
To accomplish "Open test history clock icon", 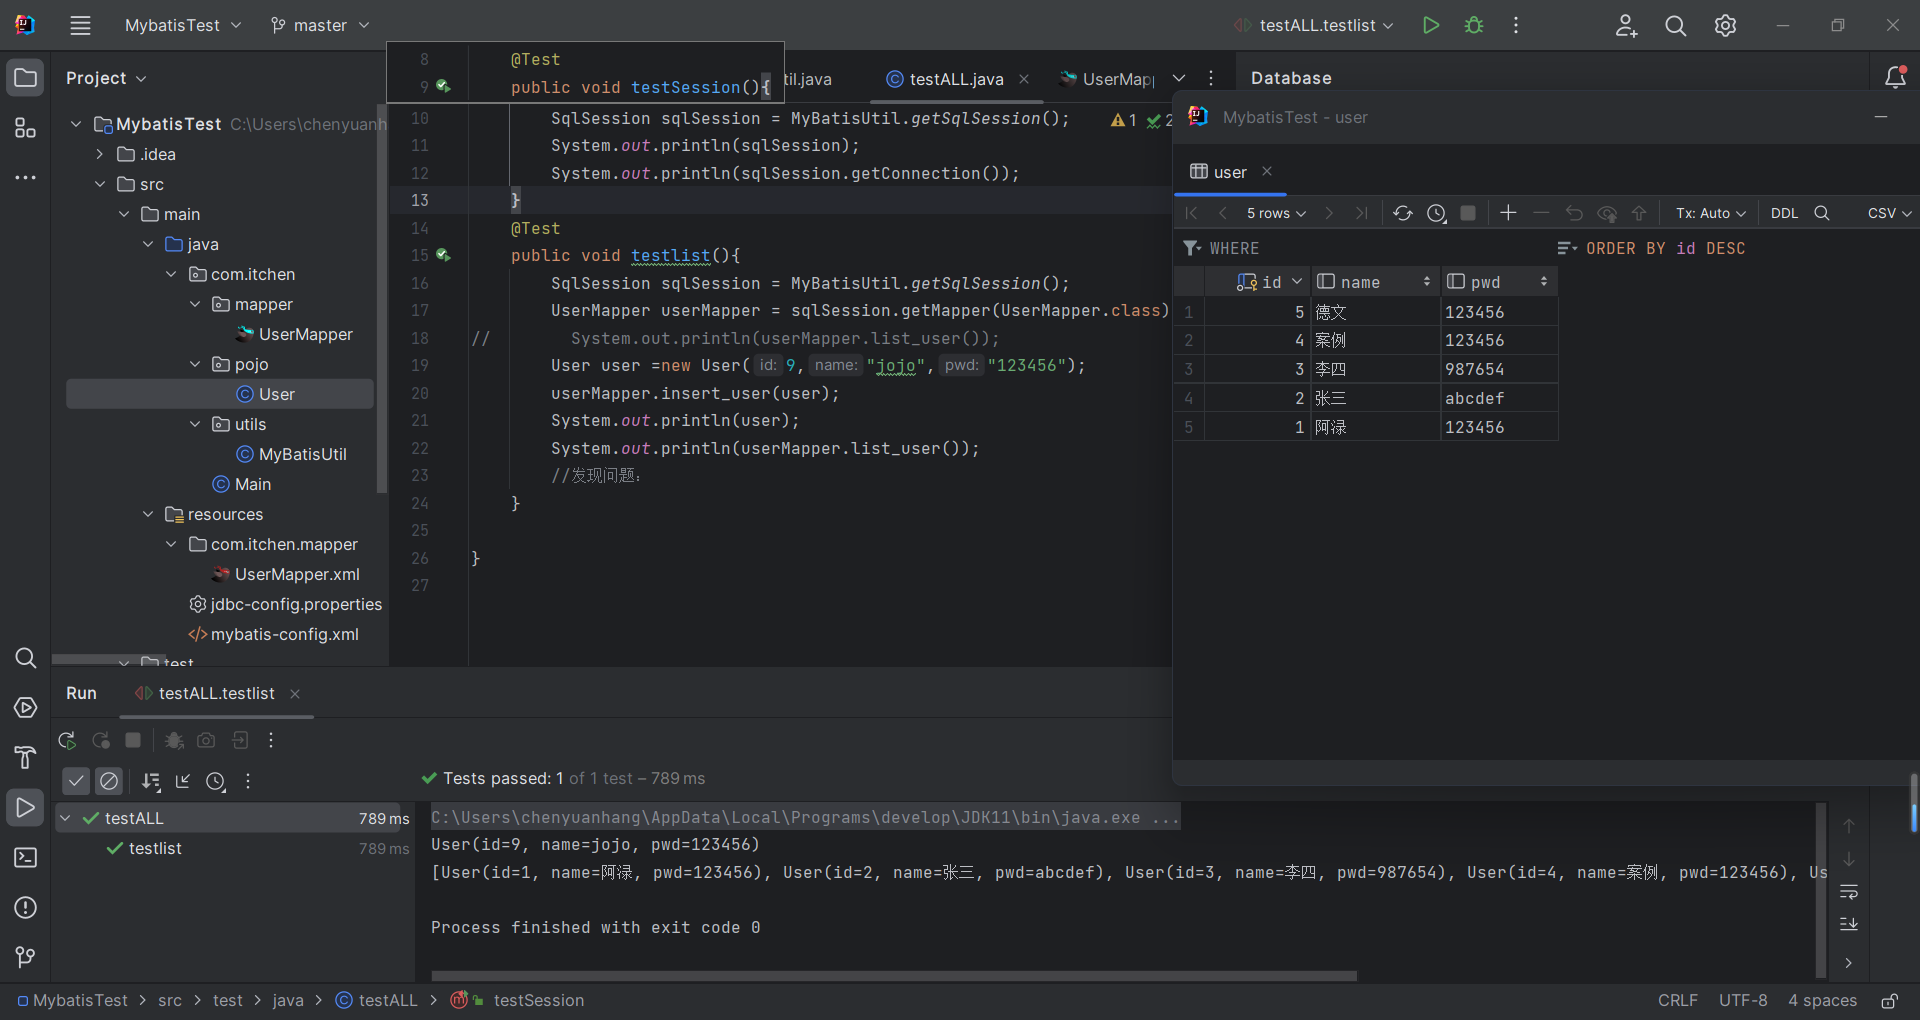I will pos(216,781).
